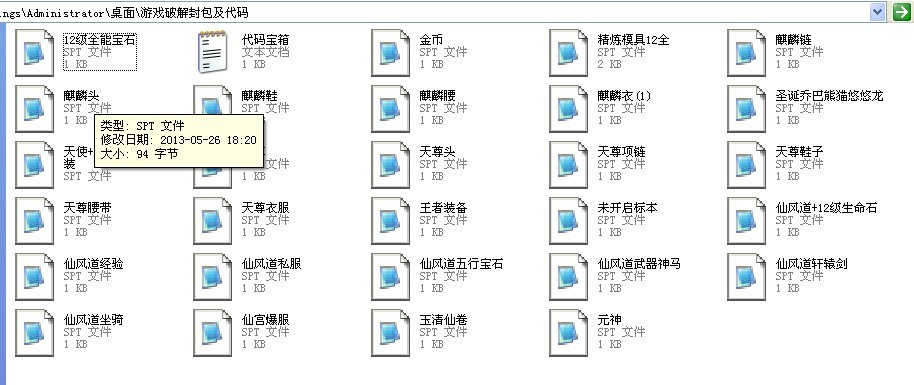Click the 仙风道轩辕剑 file icon

pyautogui.click(x=746, y=277)
